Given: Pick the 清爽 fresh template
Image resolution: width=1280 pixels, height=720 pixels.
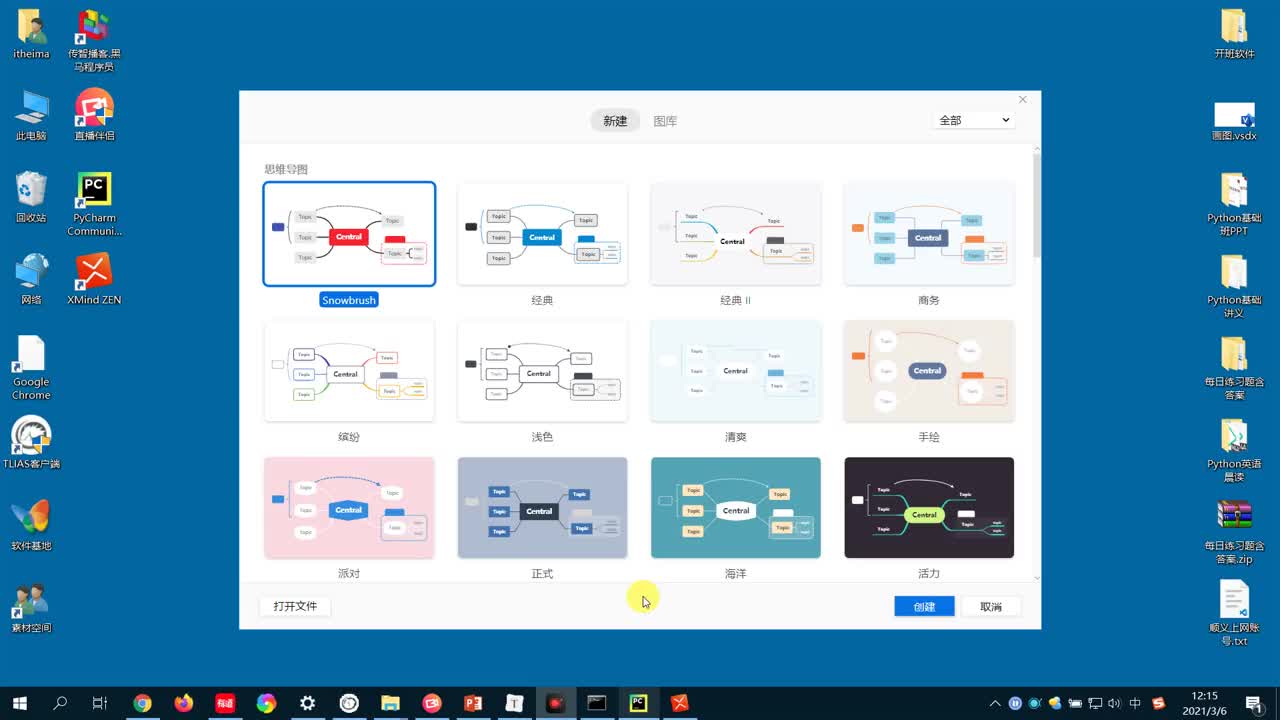Looking at the screenshot, I should coord(736,371).
